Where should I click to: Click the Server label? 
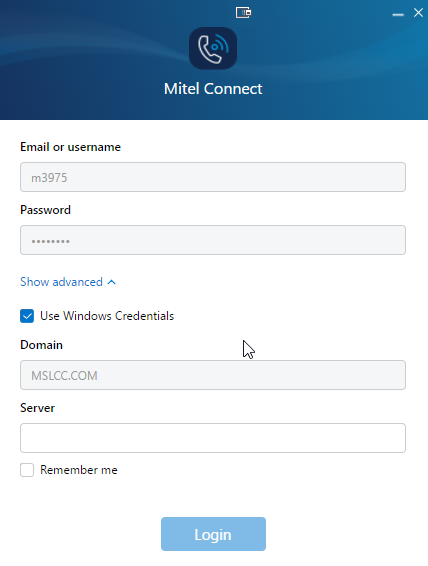38,408
